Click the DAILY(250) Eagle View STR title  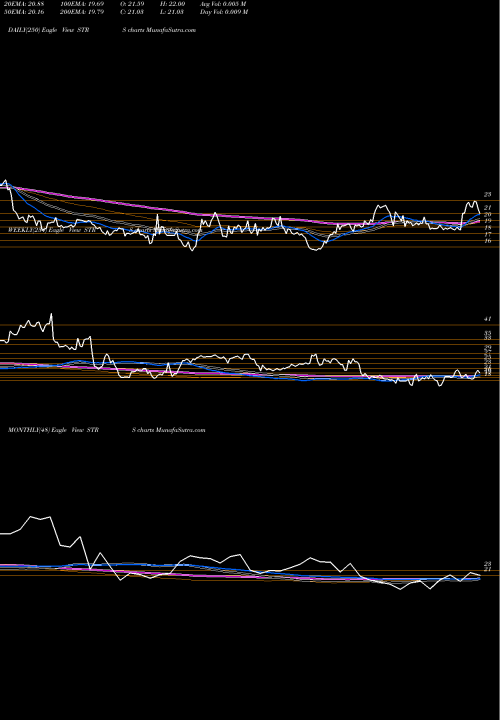(x=49, y=30)
